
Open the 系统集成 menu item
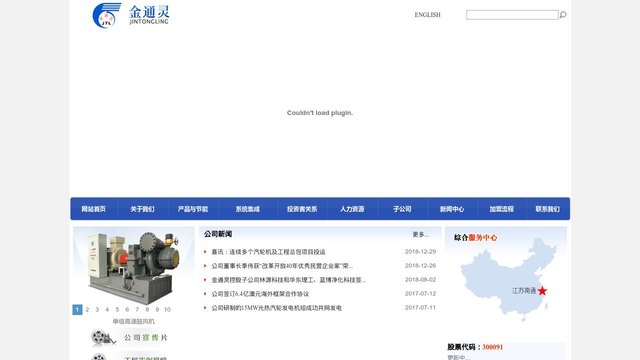pos(247,209)
